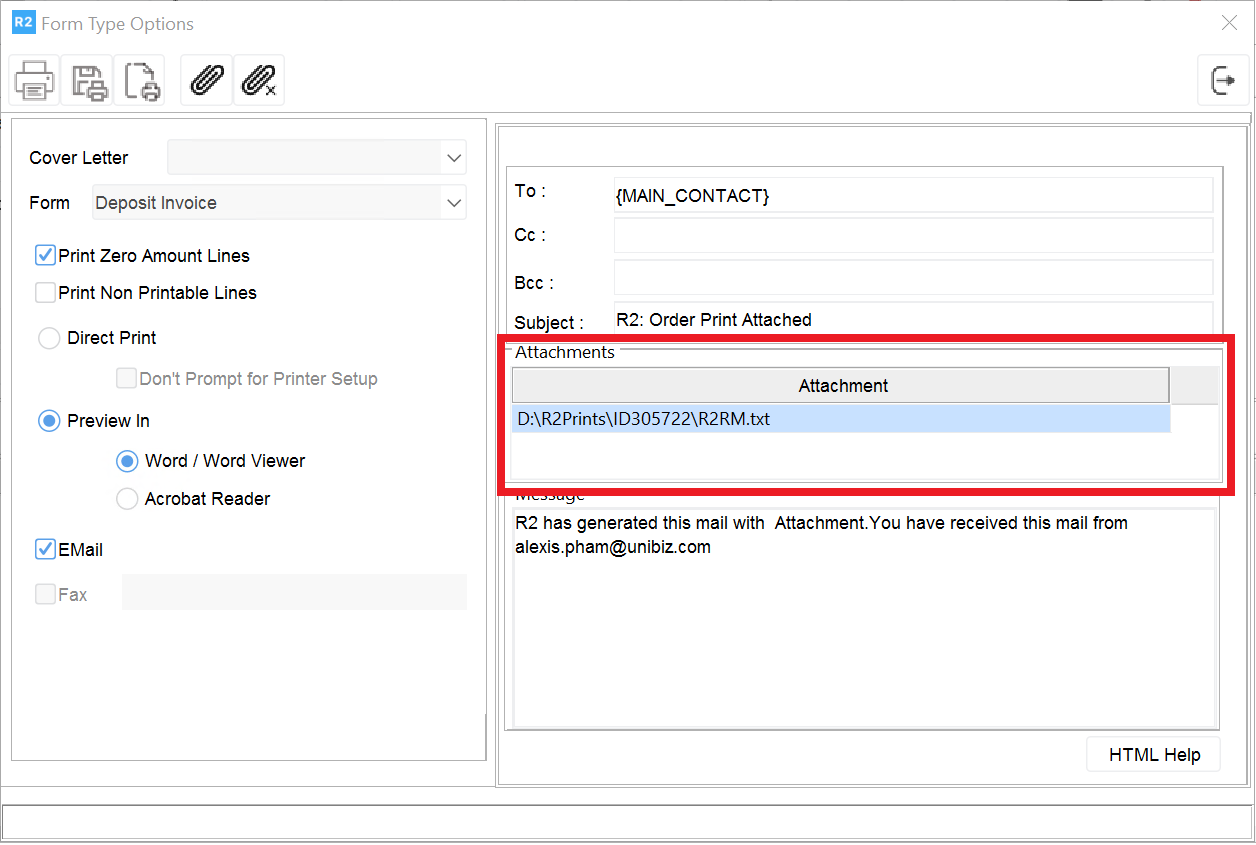This screenshot has width=1256, height=845.
Task: Click the printer icon in the toolbar
Action: [34, 81]
